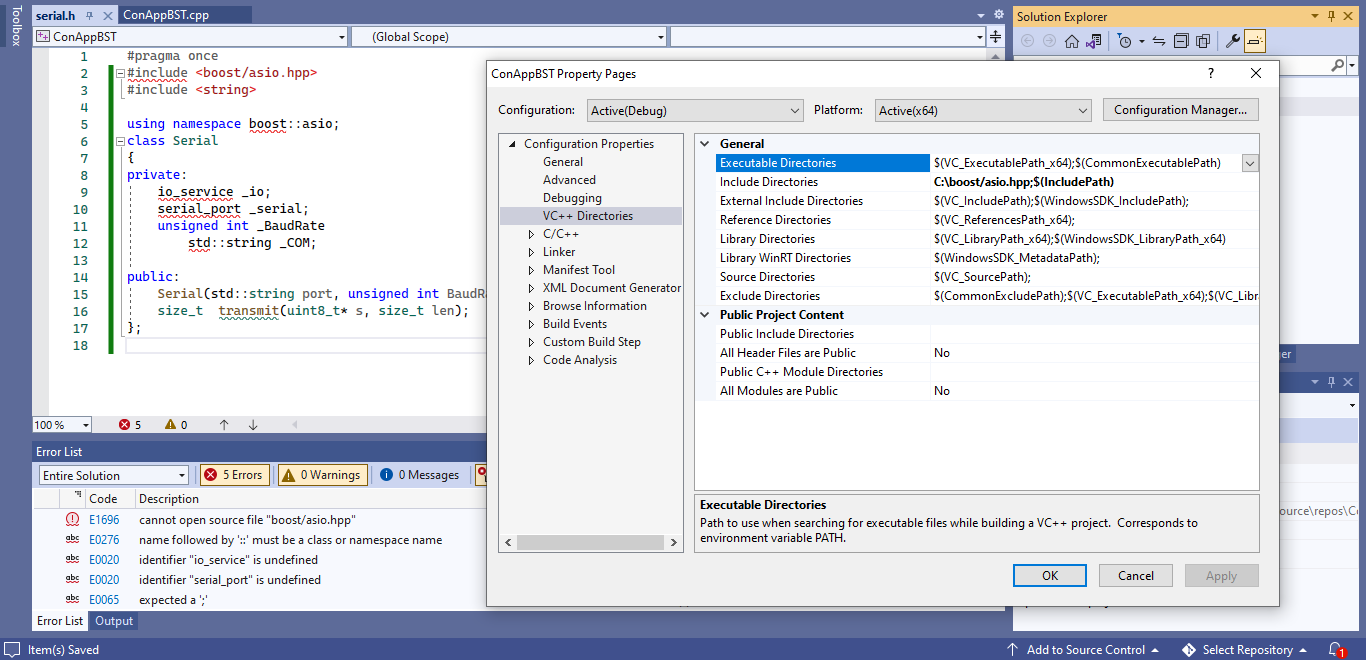Edit the Include Directories value field
Image resolution: width=1366 pixels, height=660 pixels.
click(1094, 182)
